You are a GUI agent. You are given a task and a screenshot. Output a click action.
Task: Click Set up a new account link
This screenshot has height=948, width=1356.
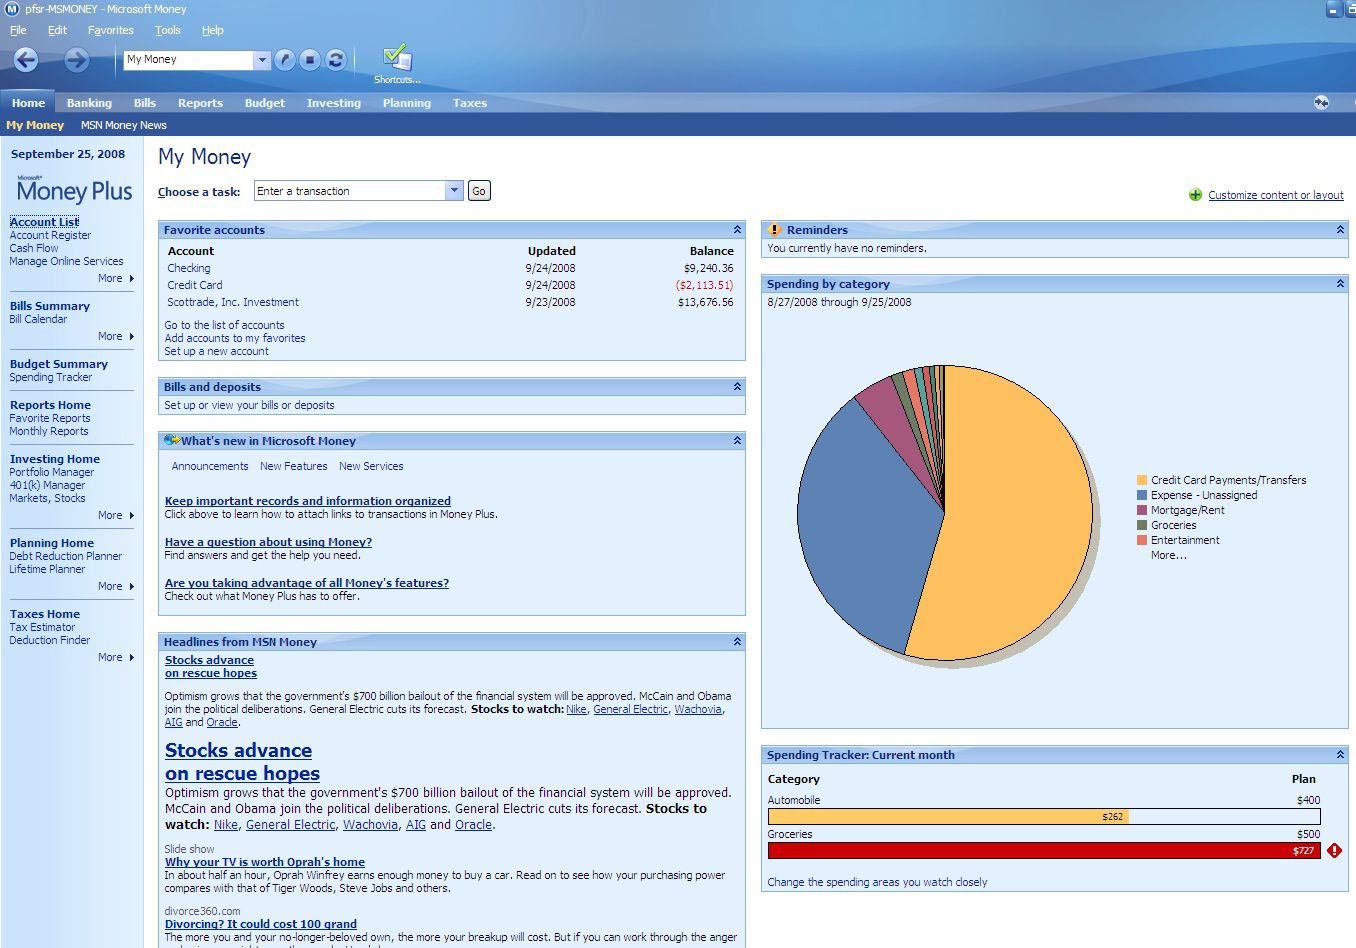pyautogui.click(x=217, y=351)
